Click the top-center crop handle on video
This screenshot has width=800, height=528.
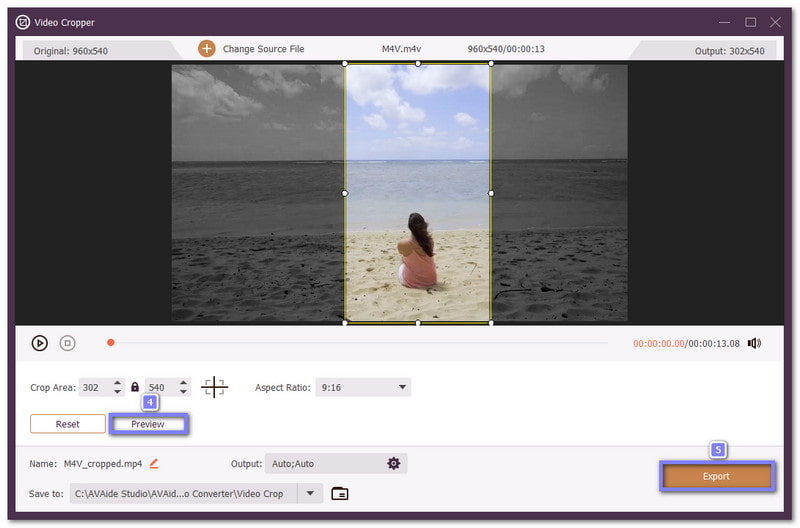[418, 64]
